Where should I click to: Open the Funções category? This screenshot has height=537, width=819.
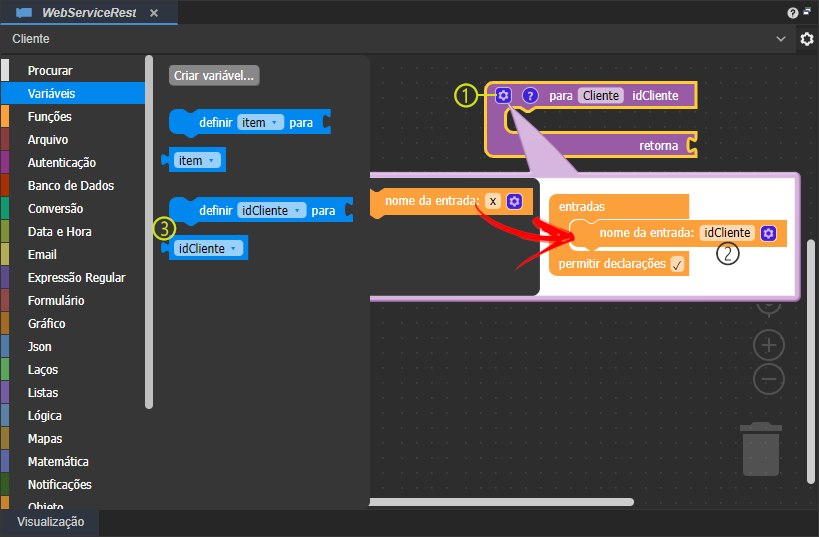[73, 116]
